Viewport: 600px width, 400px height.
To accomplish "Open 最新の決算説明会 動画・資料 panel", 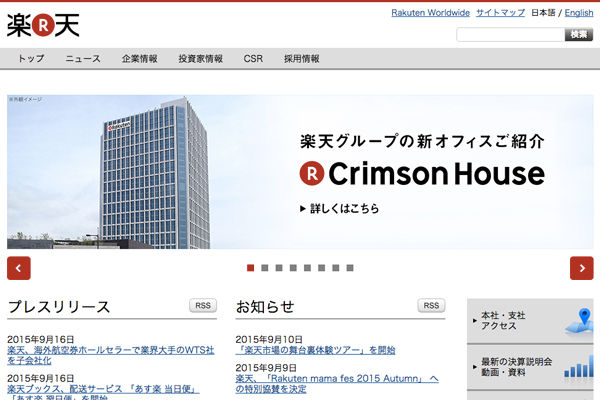I will (x=530, y=367).
